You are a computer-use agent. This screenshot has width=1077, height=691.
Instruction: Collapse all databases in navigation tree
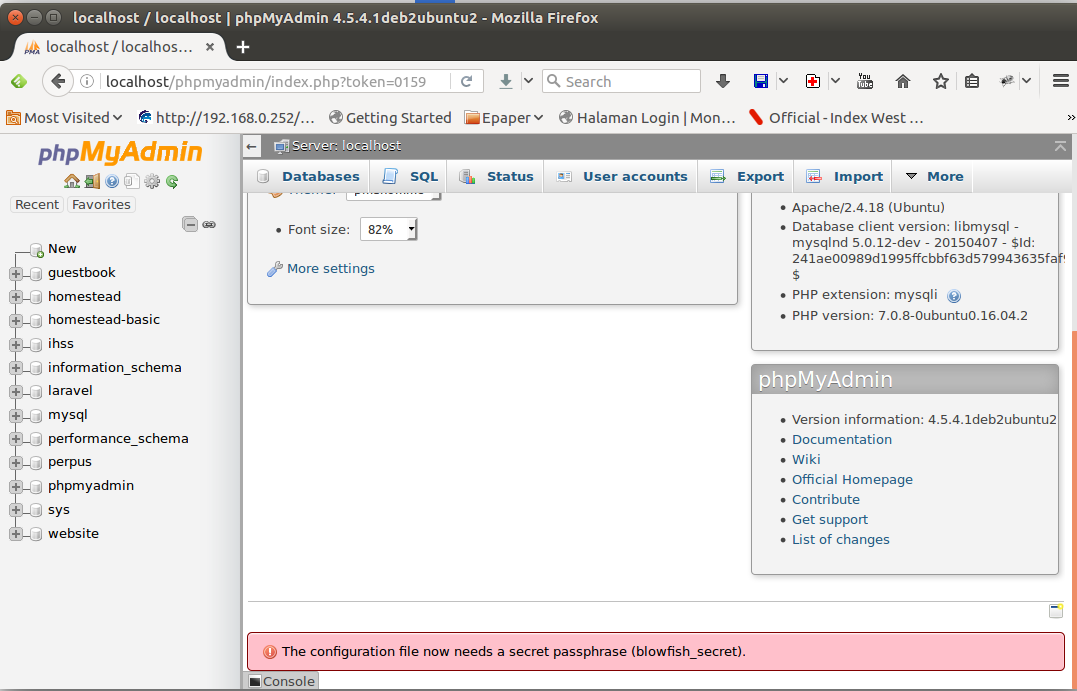tap(190, 224)
